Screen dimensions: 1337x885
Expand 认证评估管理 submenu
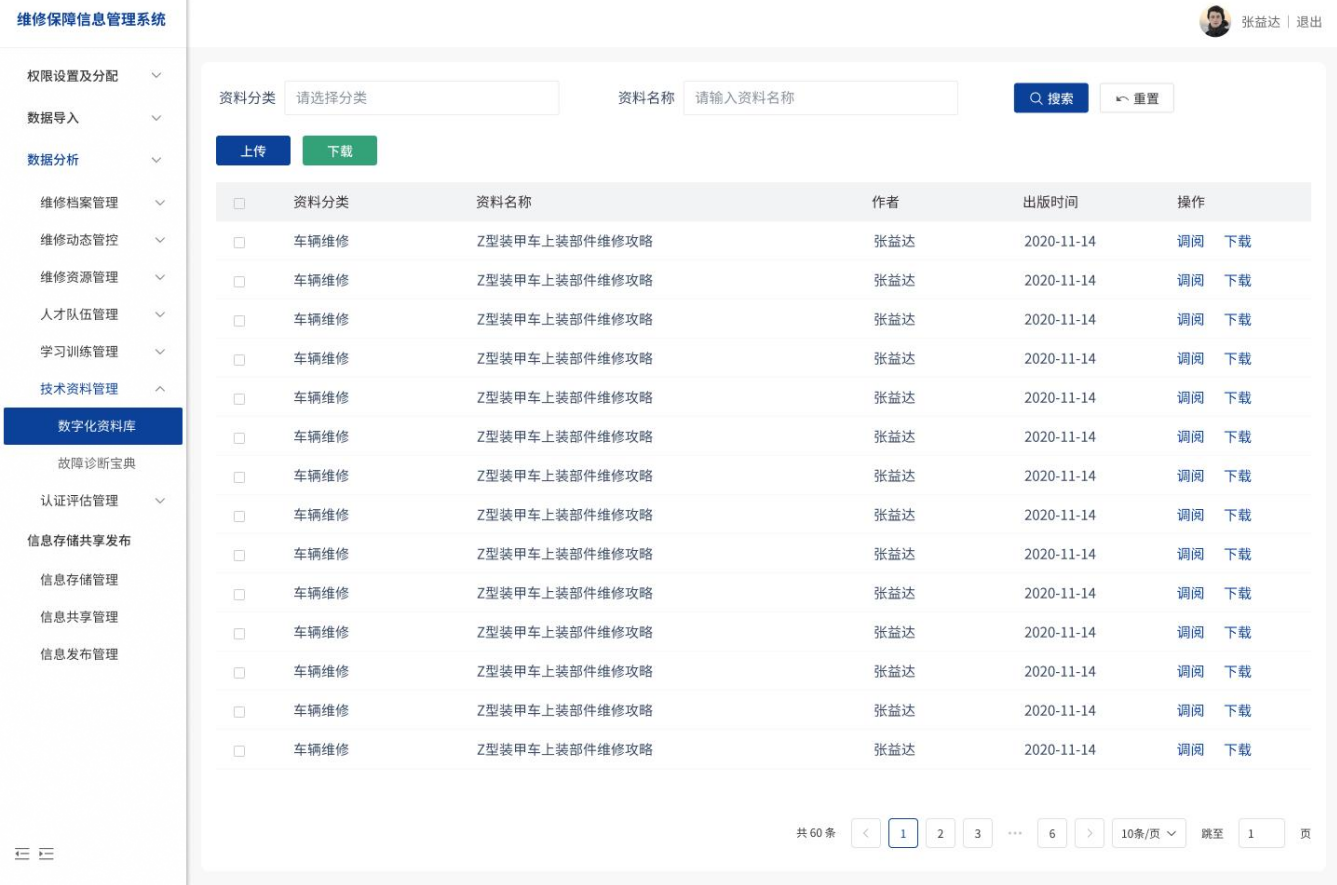160,501
